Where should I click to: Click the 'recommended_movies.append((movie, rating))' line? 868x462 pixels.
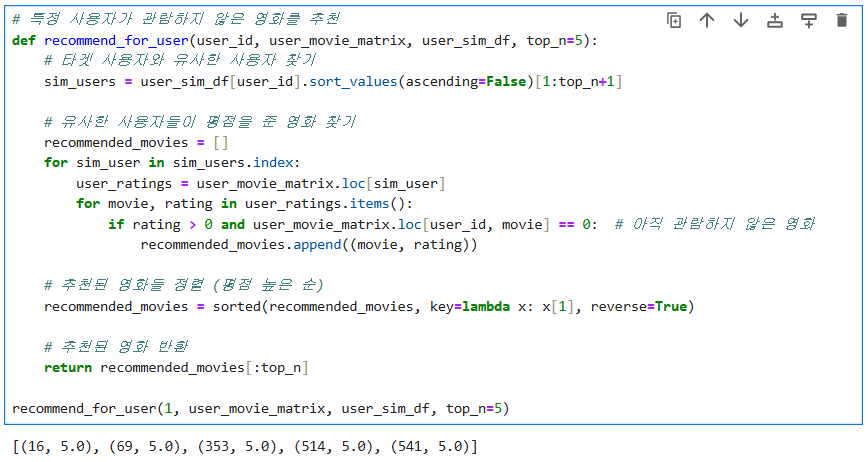click(308, 245)
